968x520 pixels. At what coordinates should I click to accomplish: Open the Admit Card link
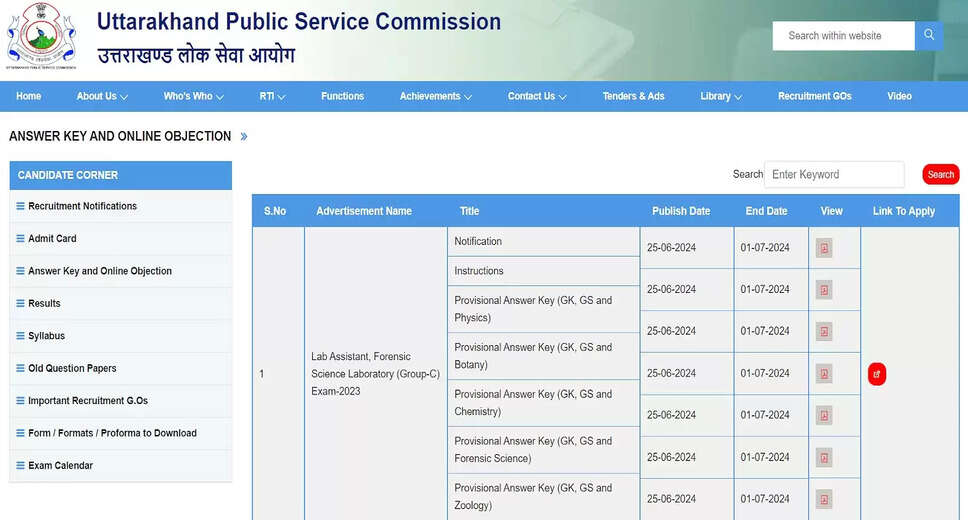[x=52, y=238]
